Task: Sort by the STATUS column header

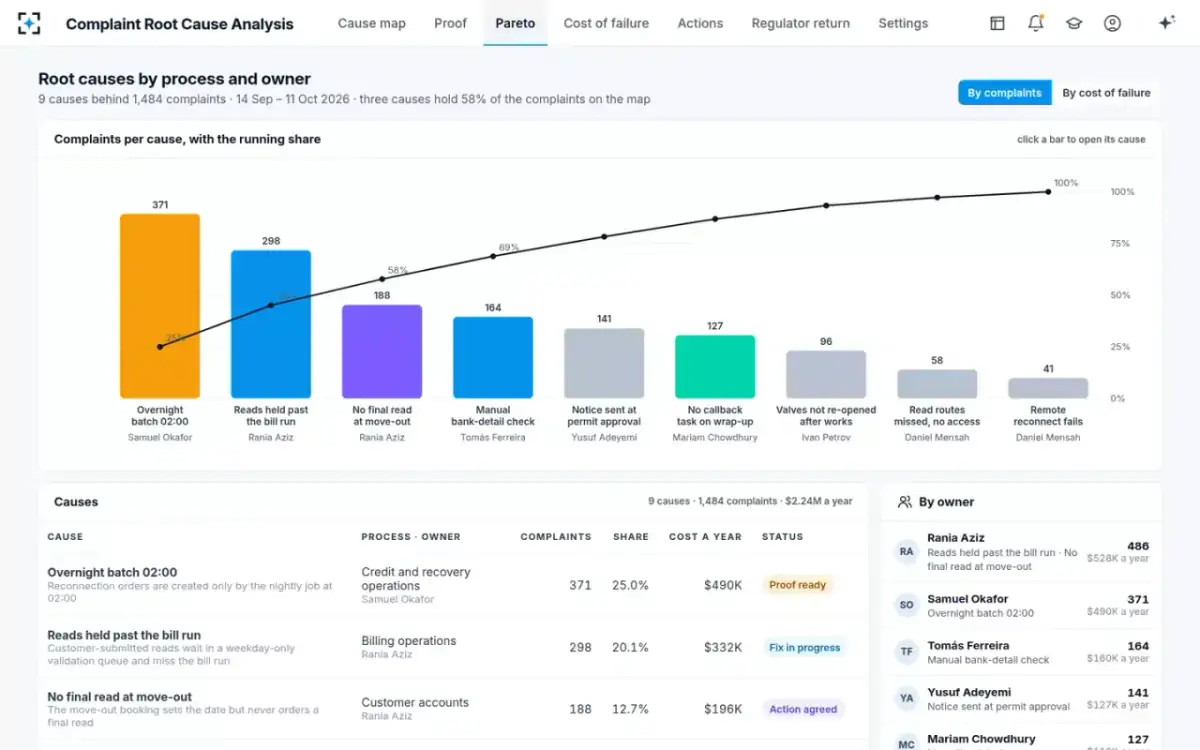Action: click(782, 537)
